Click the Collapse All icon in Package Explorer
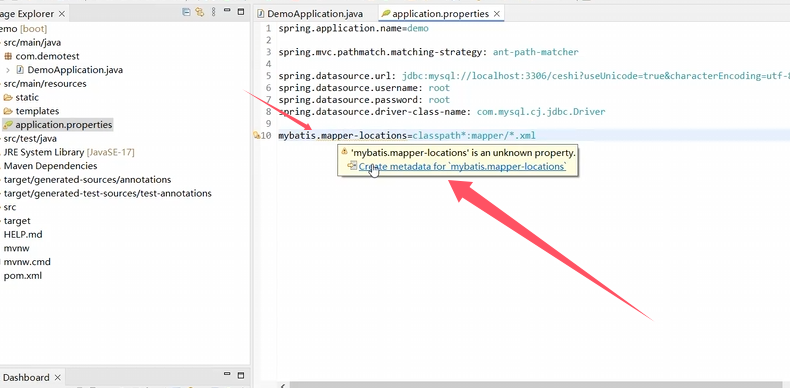The image size is (790, 388). [186, 13]
